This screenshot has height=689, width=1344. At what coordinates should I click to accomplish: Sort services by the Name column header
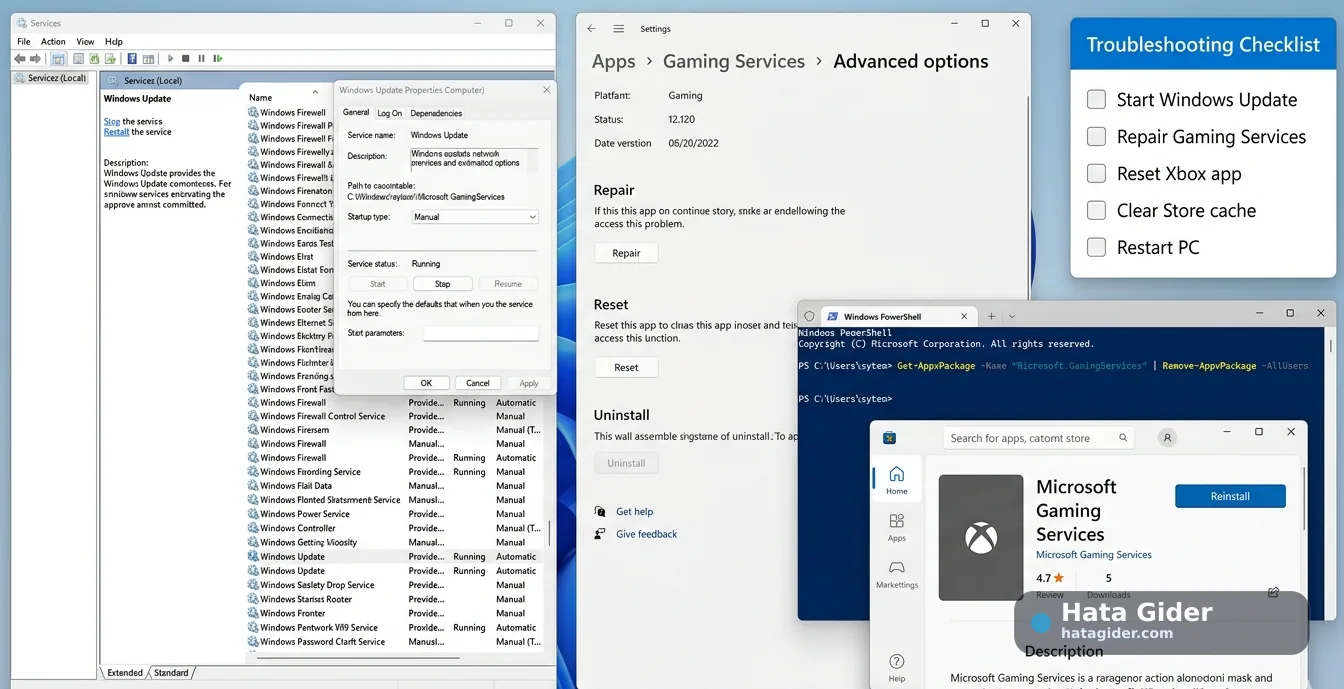261,98
